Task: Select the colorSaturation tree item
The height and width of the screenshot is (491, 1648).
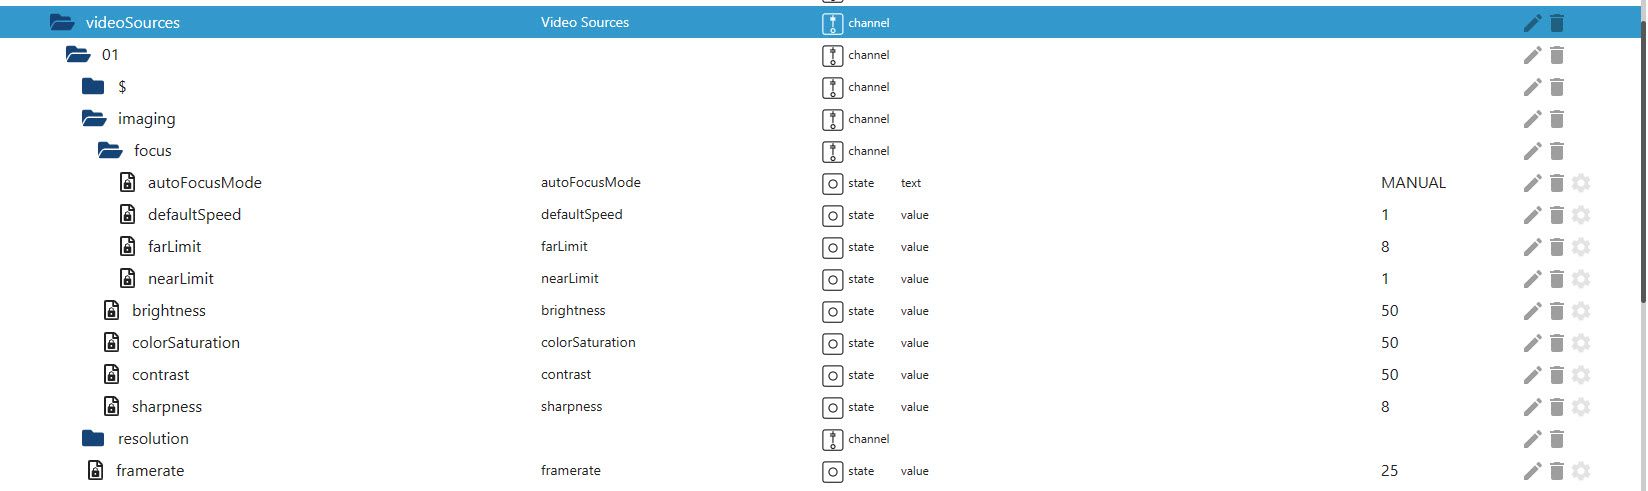Action: pos(186,343)
